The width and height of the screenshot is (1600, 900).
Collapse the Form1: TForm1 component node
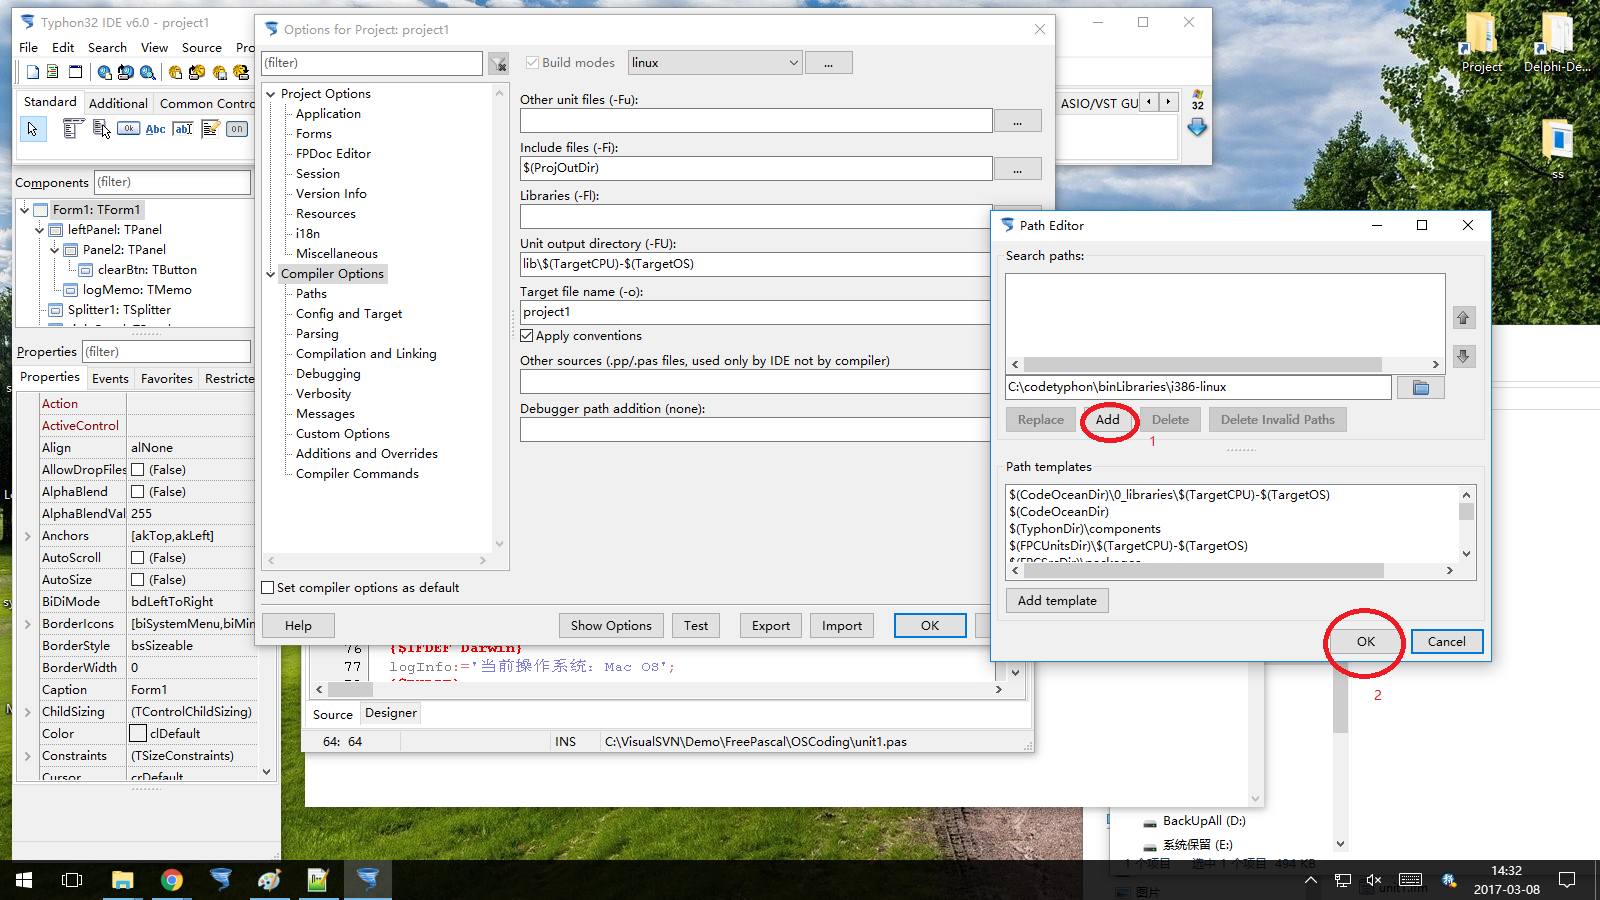coord(25,210)
